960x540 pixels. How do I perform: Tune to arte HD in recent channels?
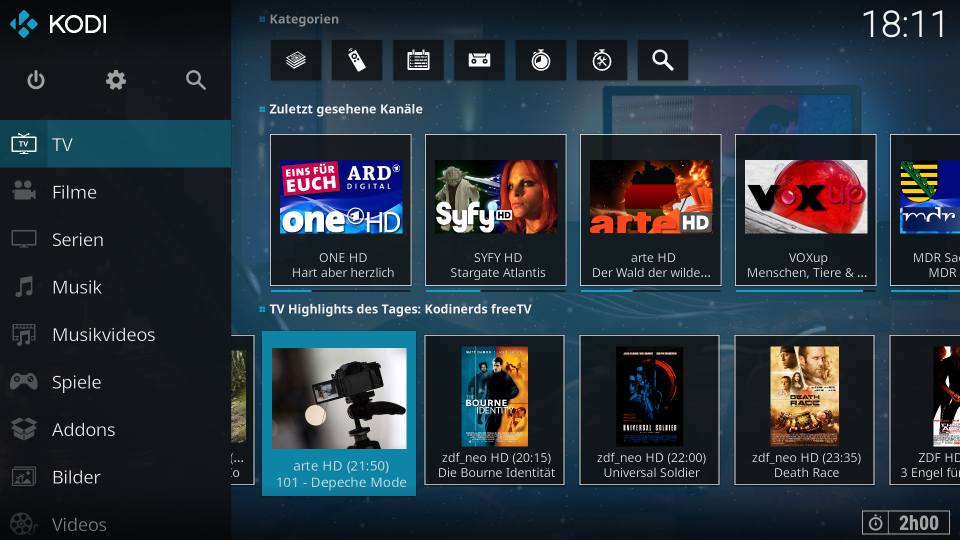[651, 210]
